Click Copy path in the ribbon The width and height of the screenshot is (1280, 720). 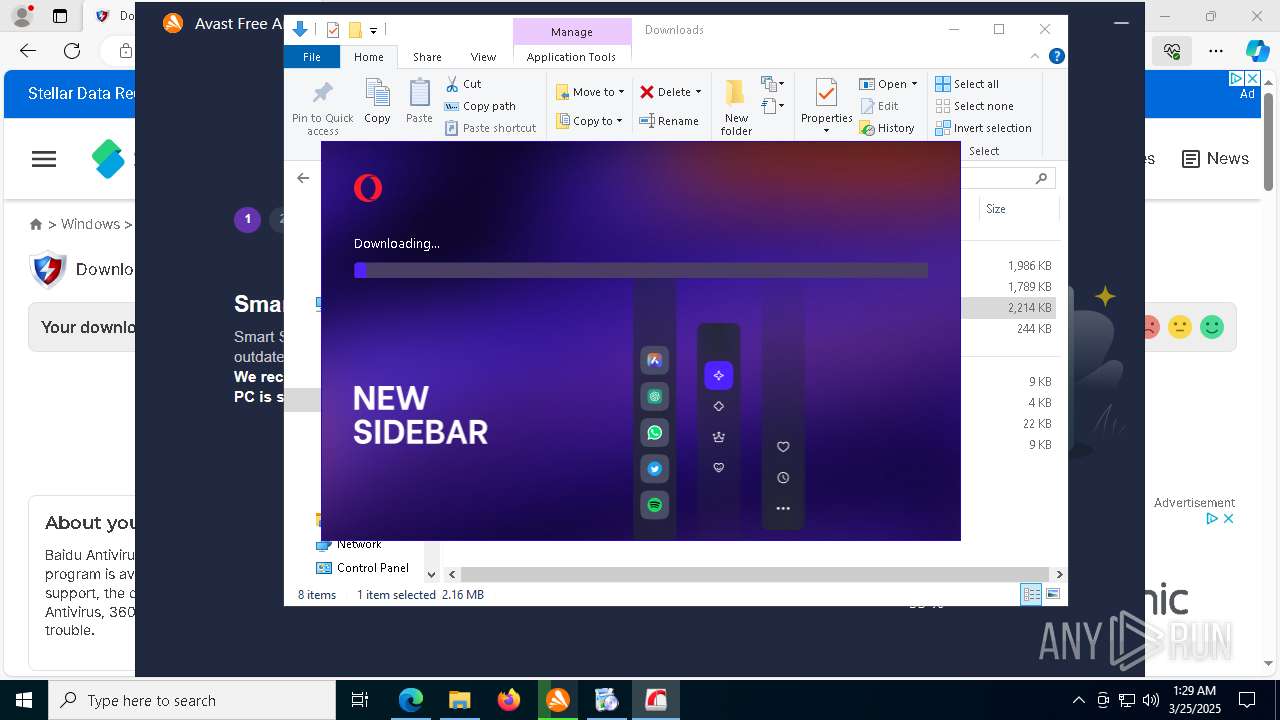click(480, 106)
